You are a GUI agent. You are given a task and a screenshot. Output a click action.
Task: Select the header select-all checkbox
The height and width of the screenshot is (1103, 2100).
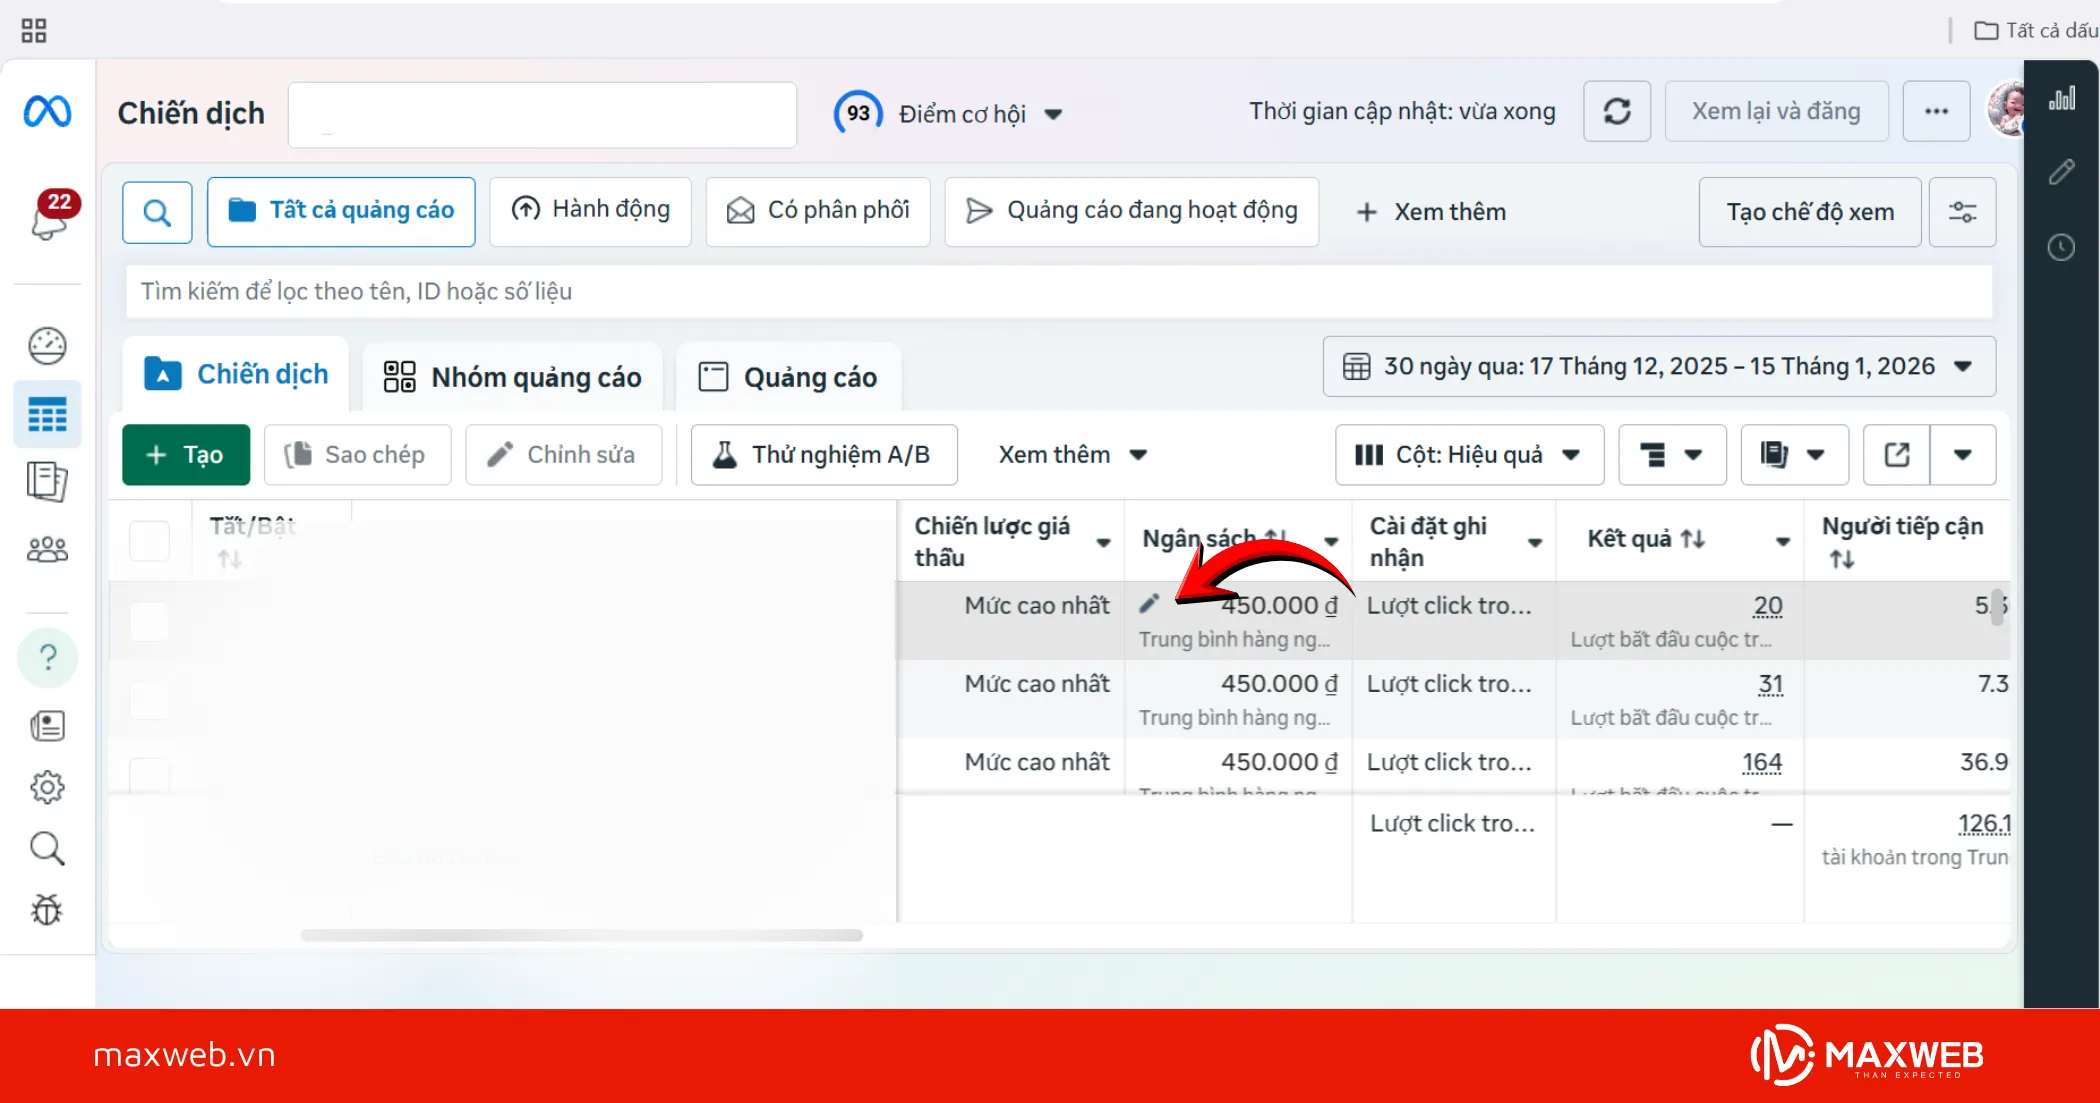point(149,540)
